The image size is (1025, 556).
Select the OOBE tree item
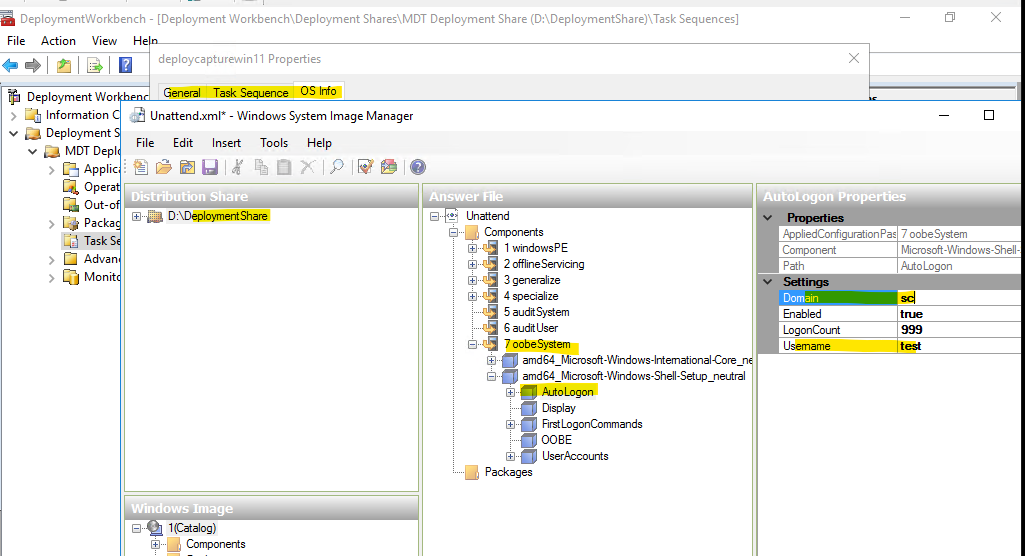click(556, 440)
